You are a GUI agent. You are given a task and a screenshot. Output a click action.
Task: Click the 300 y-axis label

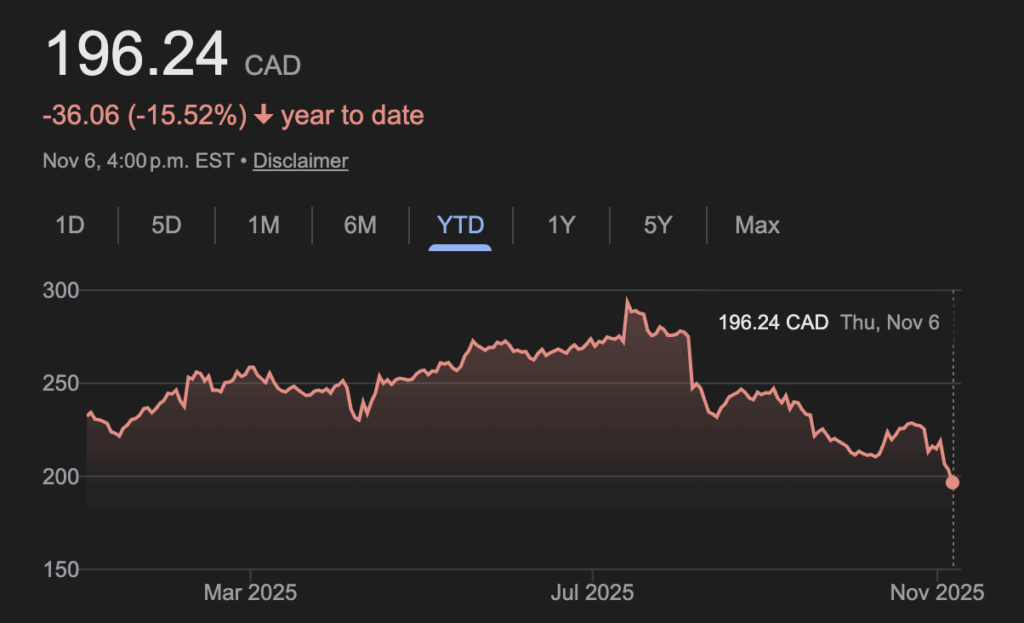pyautogui.click(x=59, y=291)
